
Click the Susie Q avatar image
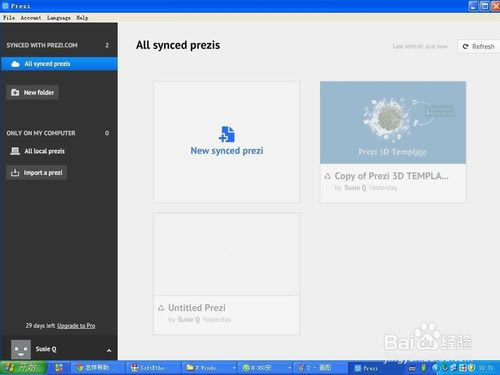click(21, 349)
